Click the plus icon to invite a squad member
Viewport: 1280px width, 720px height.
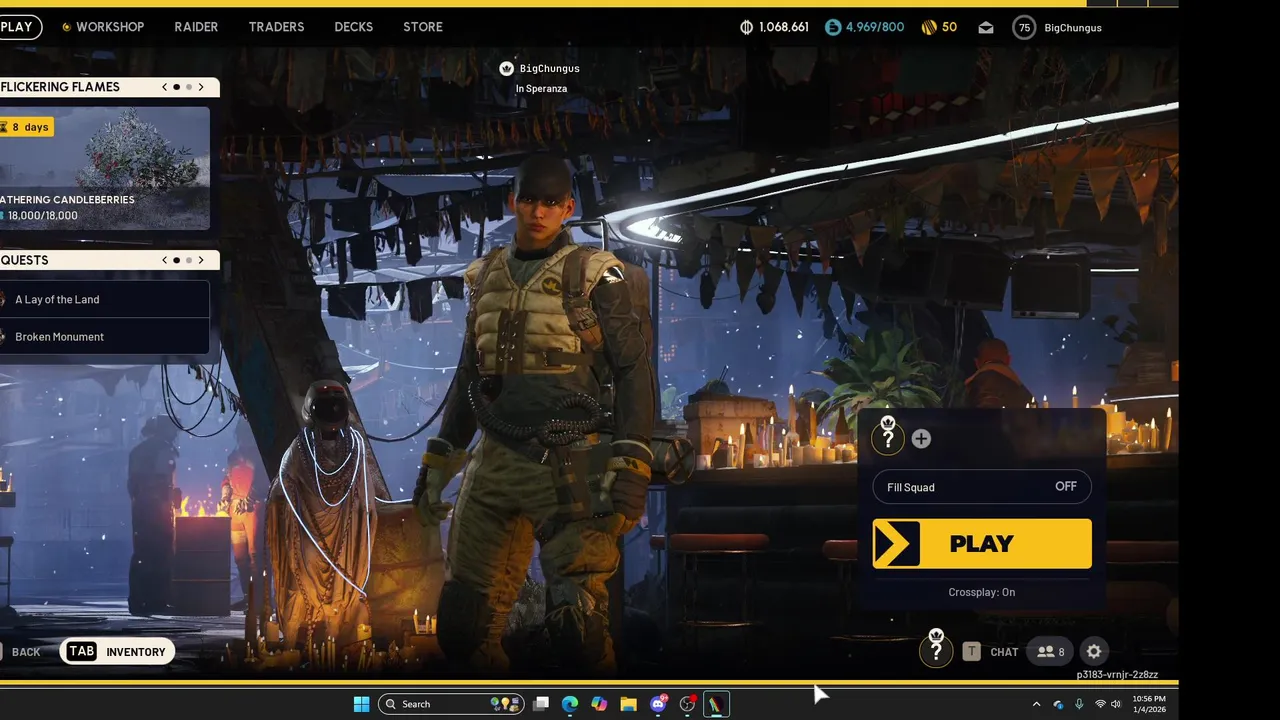921,439
